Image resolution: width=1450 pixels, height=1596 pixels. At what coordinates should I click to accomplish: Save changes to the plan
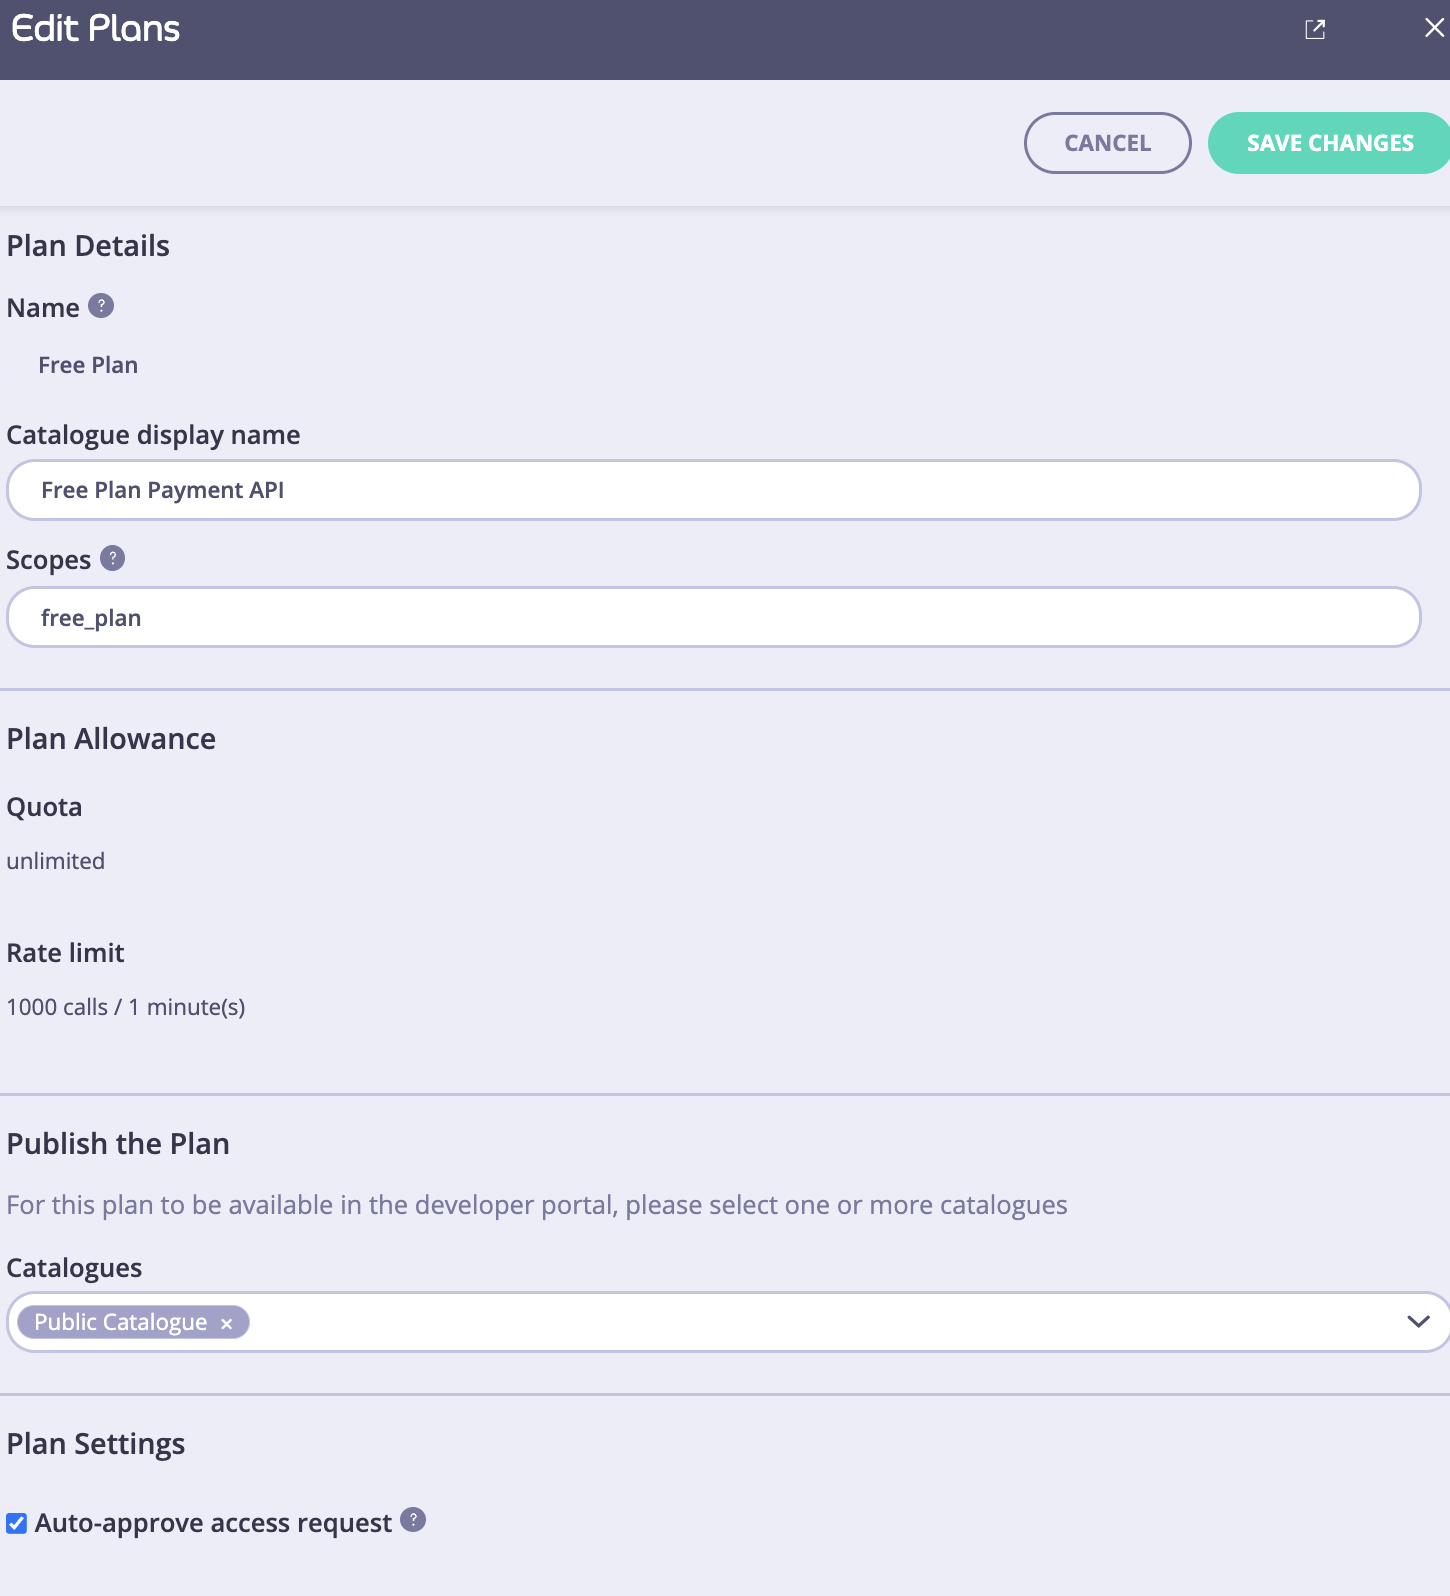click(1330, 143)
